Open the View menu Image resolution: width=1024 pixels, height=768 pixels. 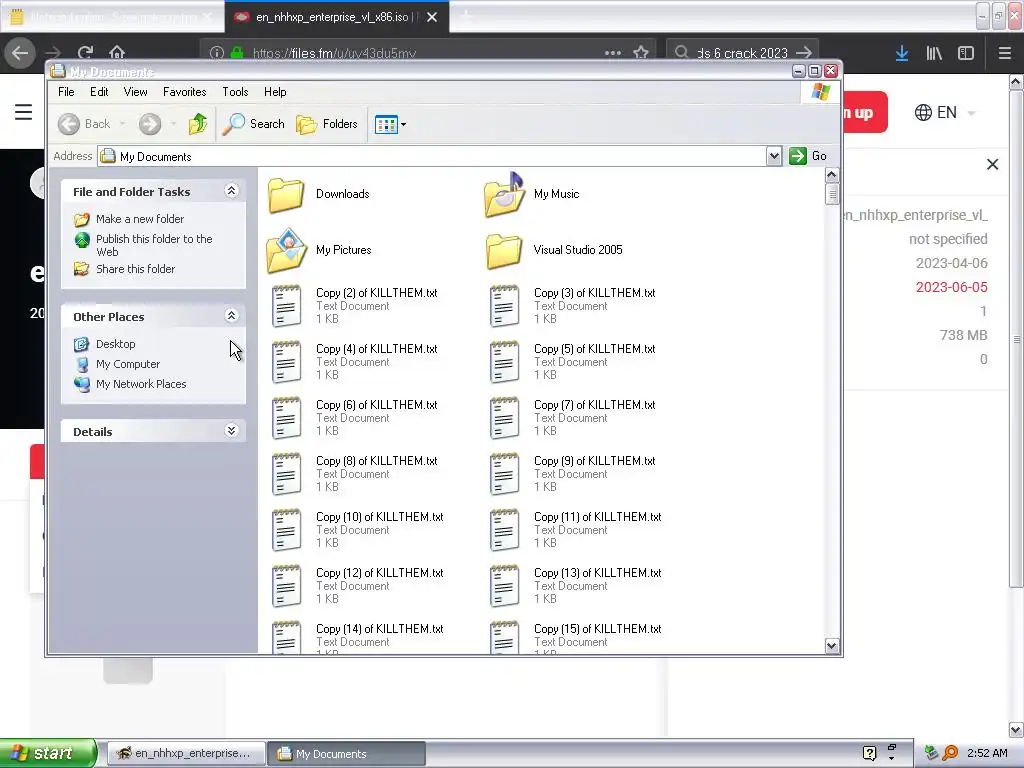click(135, 92)
